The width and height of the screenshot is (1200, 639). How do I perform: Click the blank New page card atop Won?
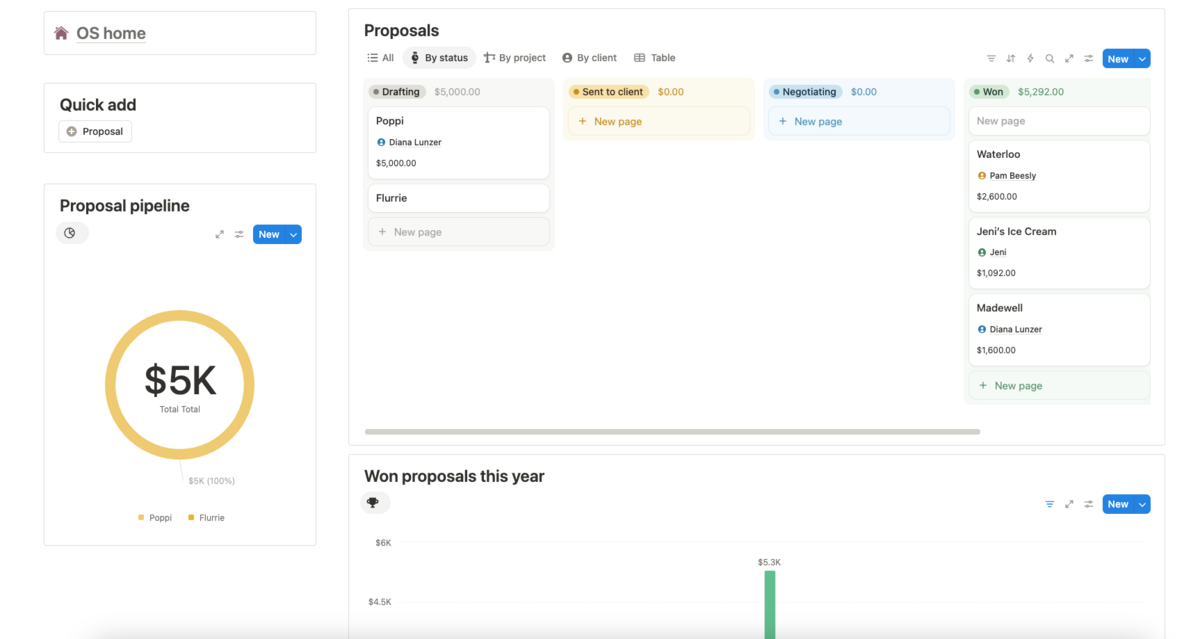(1059, 121)
